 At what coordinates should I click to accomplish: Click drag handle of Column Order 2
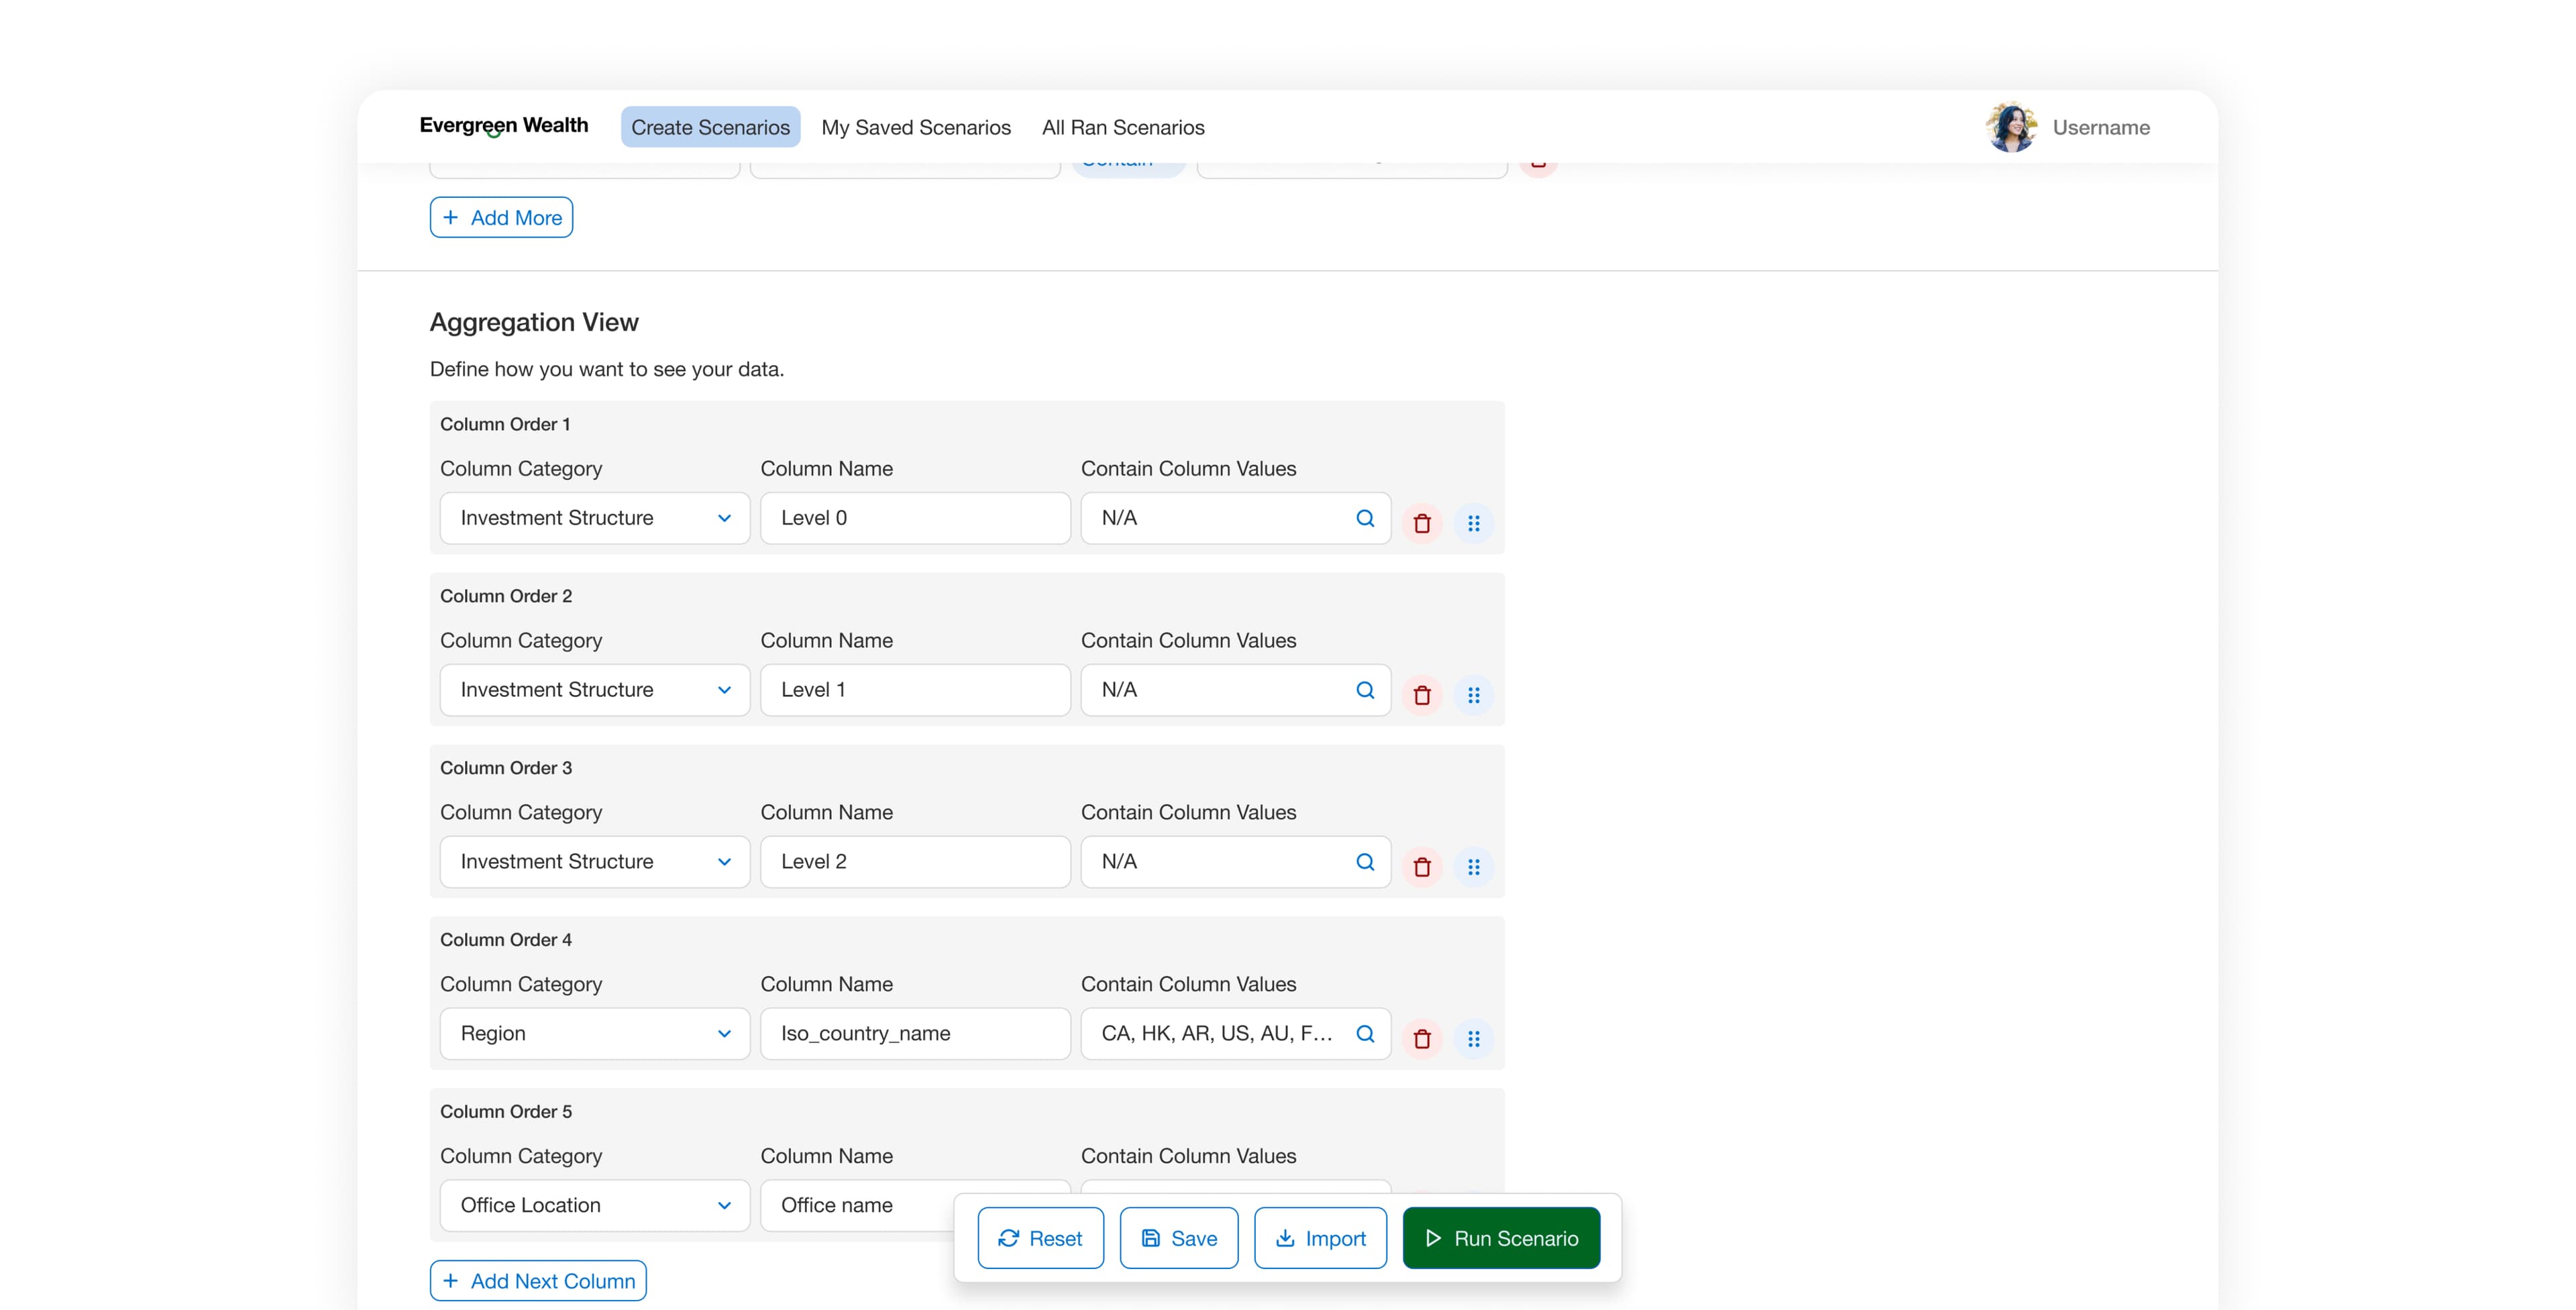[1473, 695]
